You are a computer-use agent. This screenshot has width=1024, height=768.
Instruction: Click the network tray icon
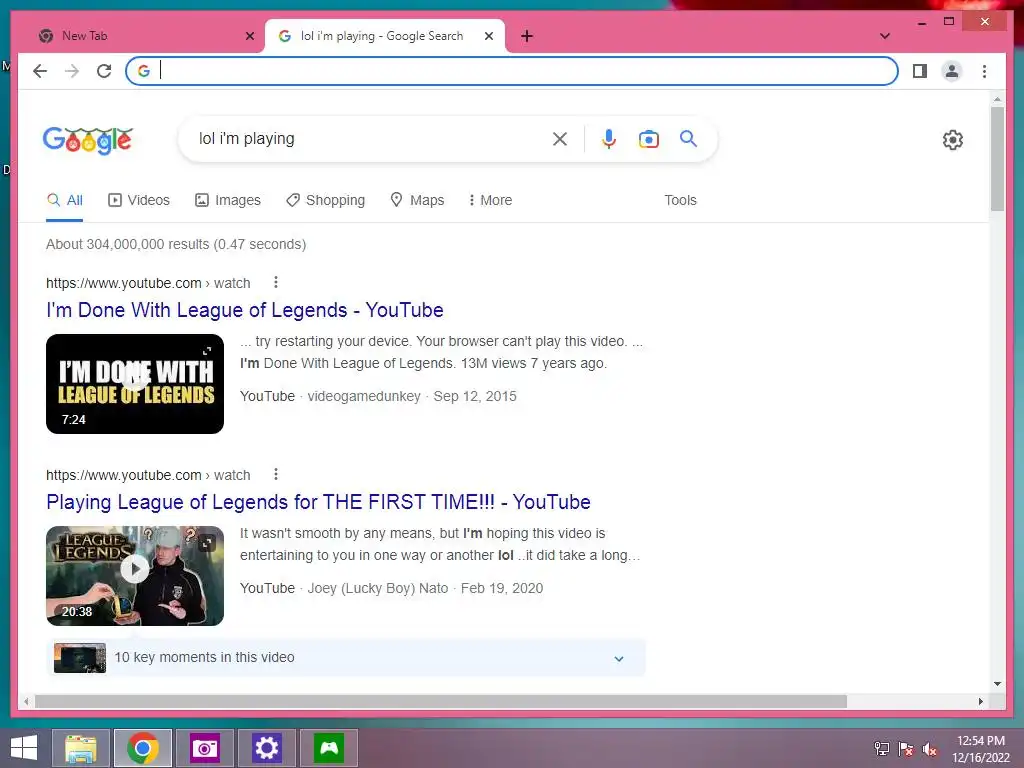[x=882, y=749]
